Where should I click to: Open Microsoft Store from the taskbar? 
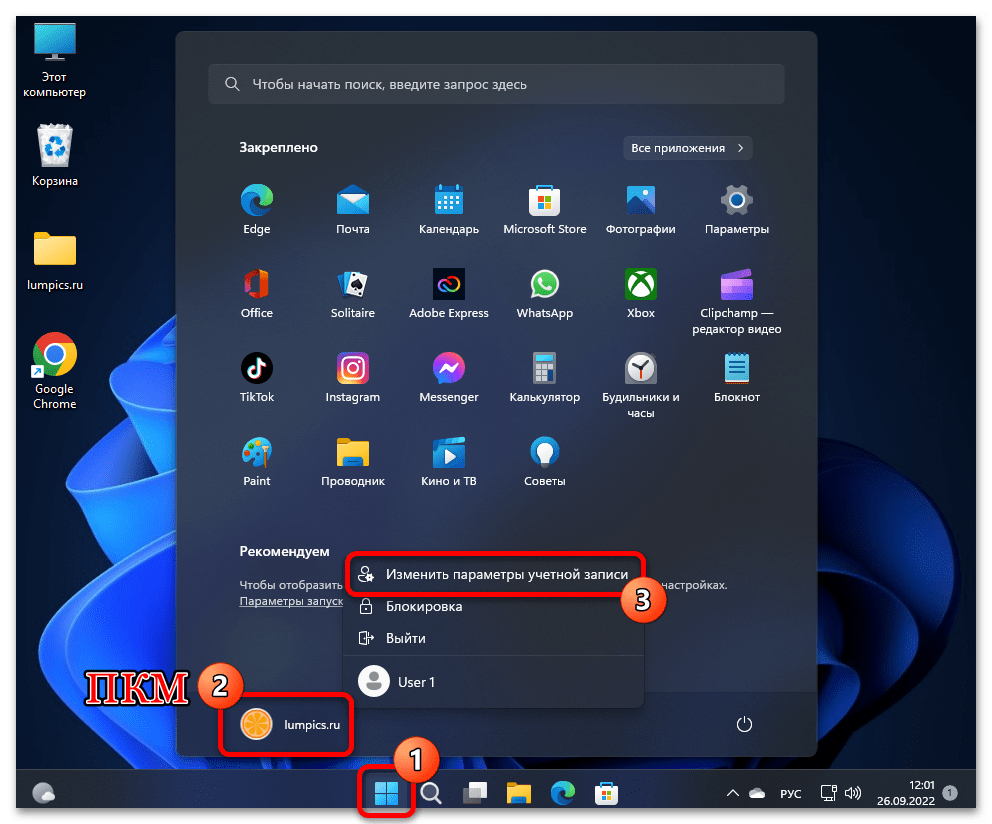[606, 792]
